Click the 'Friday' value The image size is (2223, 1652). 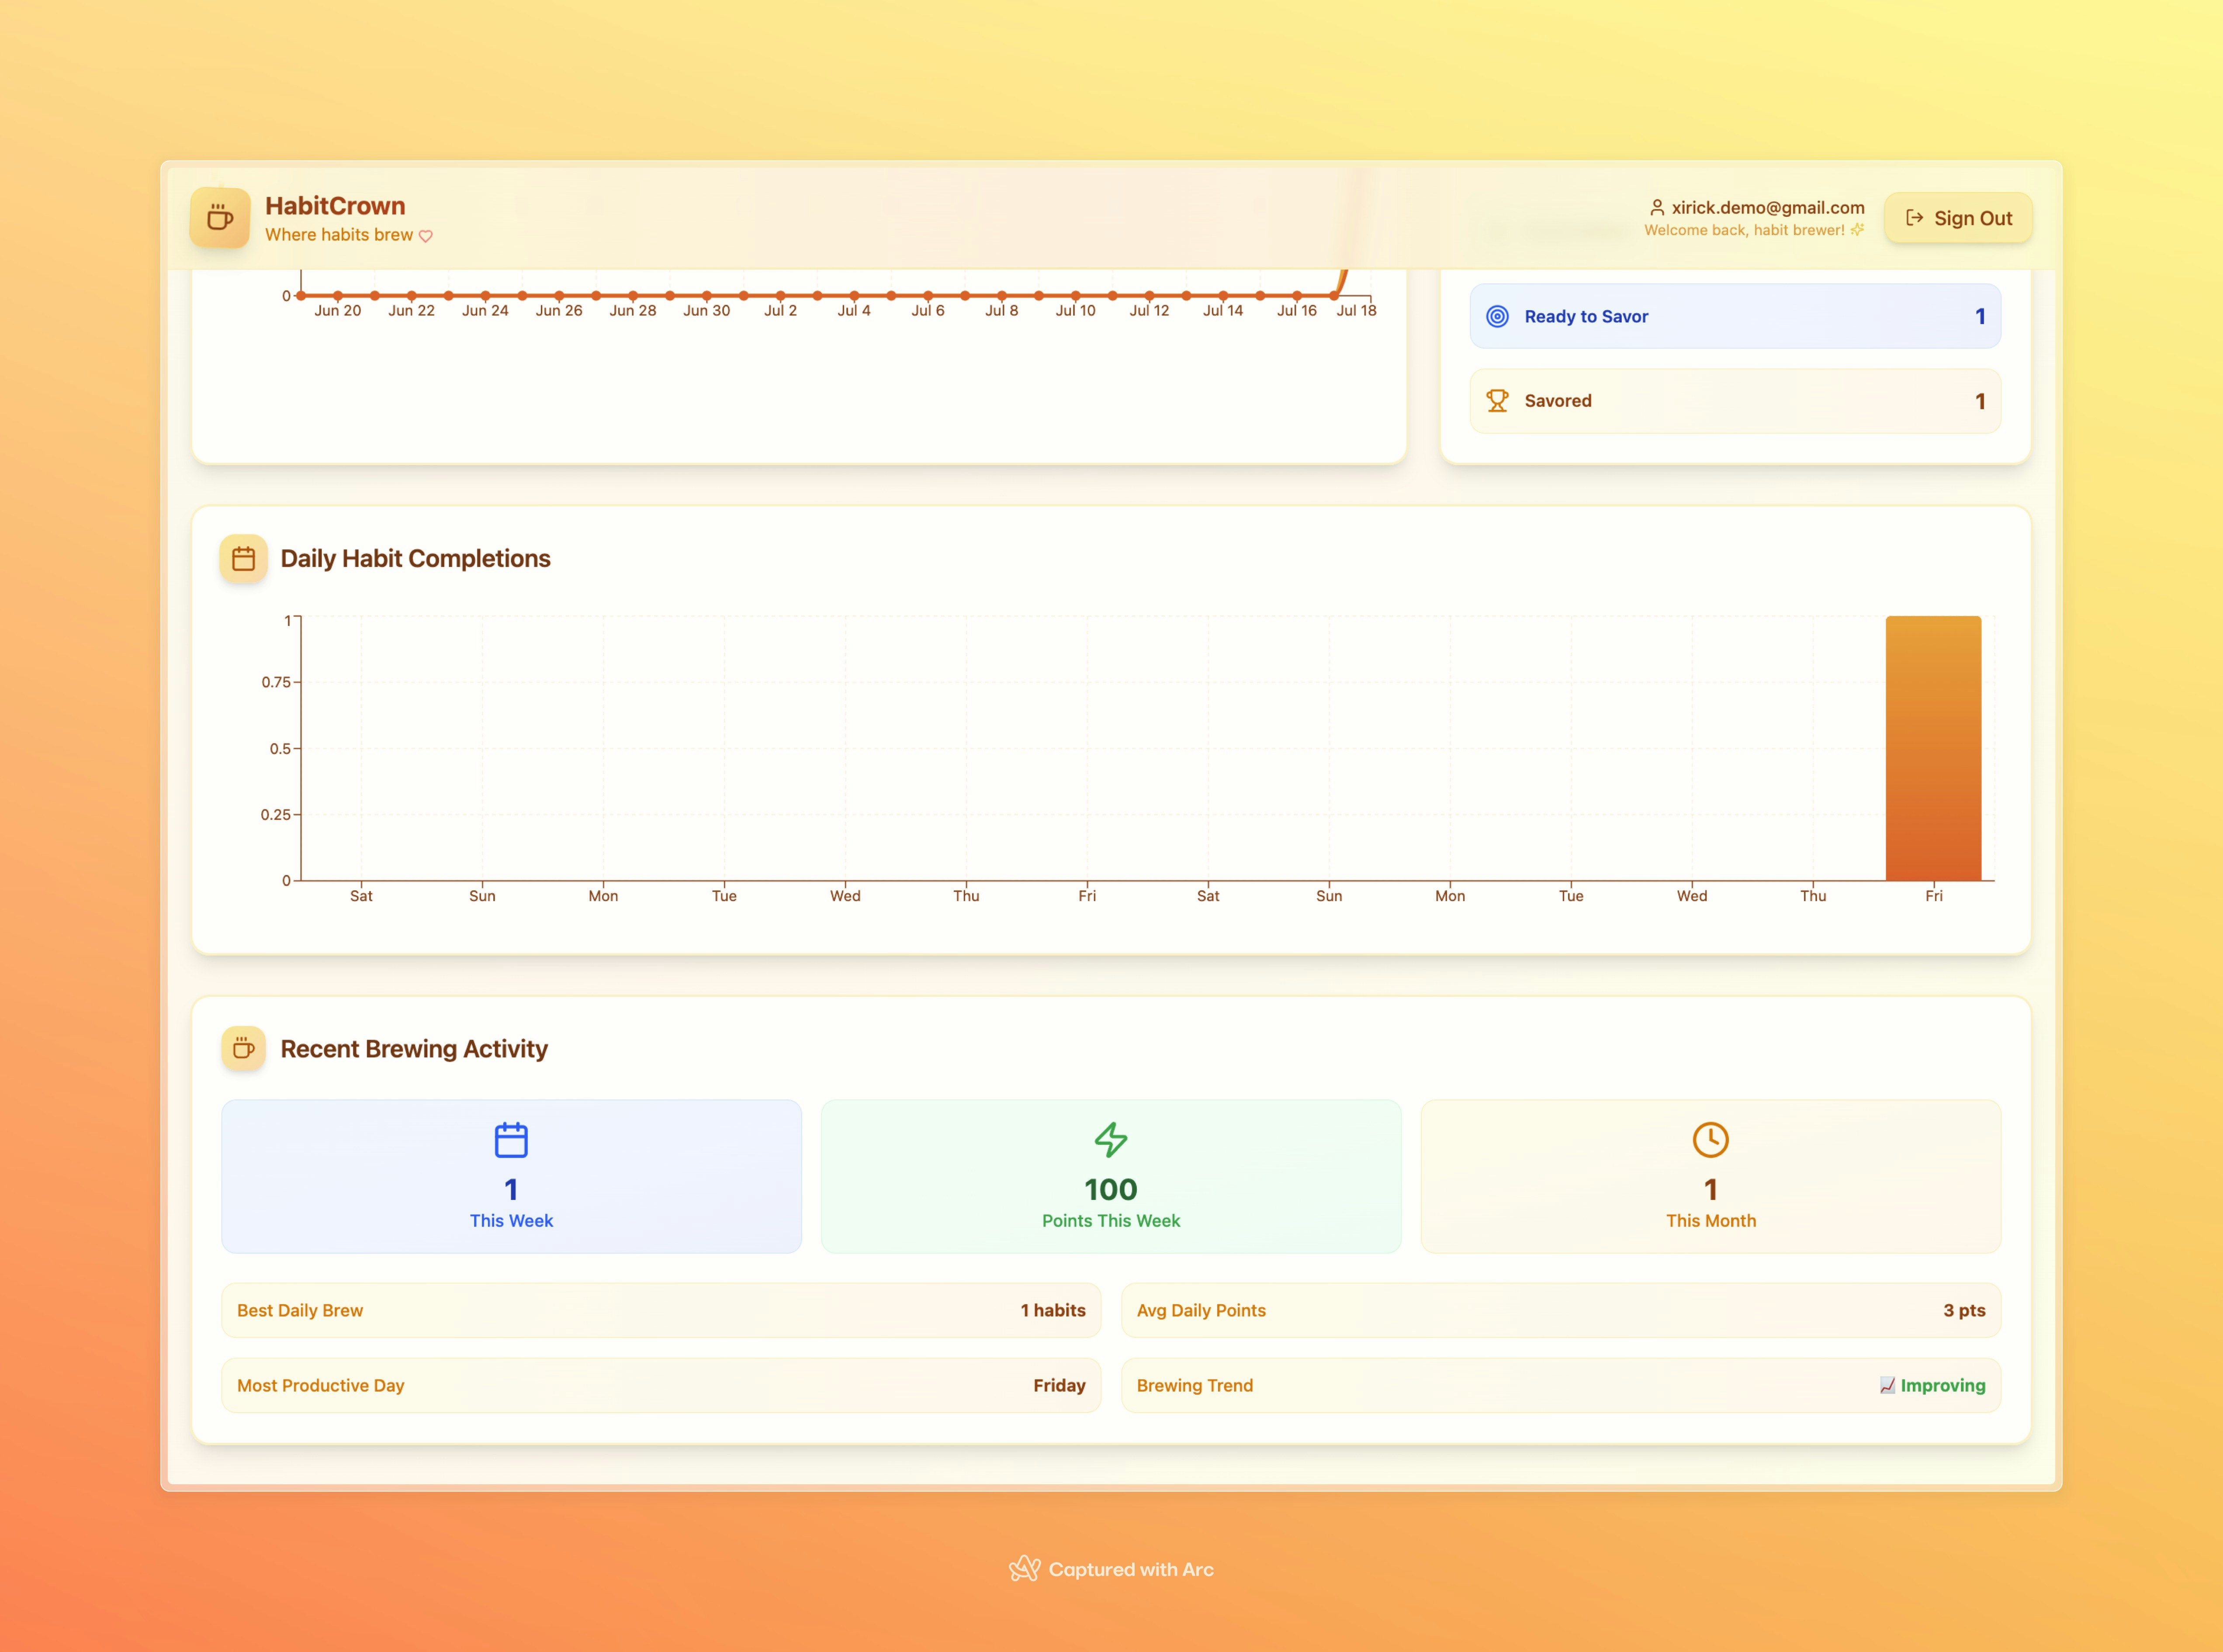tap(1059, 1385)
